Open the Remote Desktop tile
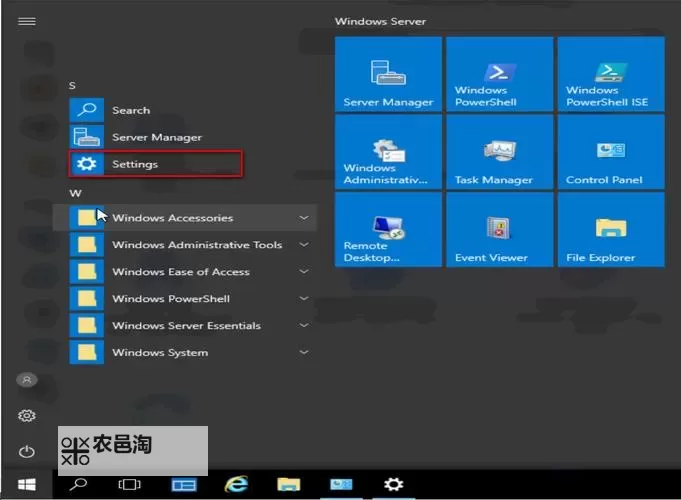 coord(388,229)
